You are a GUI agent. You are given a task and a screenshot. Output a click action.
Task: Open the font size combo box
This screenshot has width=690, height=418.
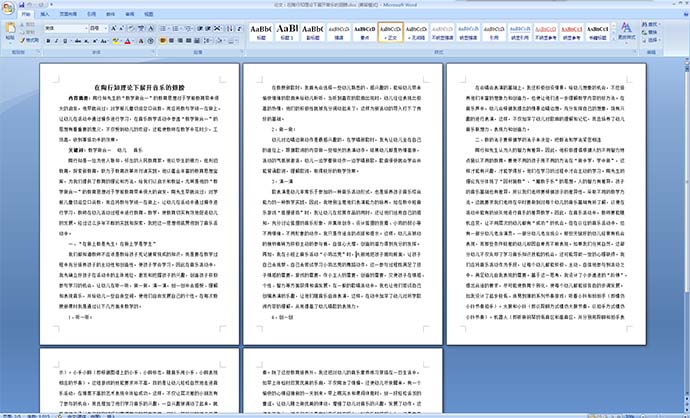tap(98, 28)
